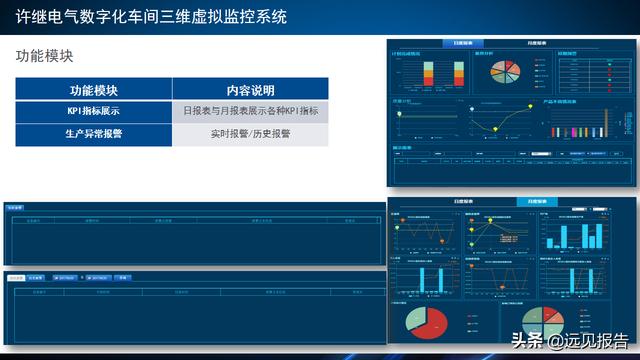This screenshot has height=360, width=640.
Task: Click the magenta bar in the product bar chart
Action: click(x=574, y=132)
